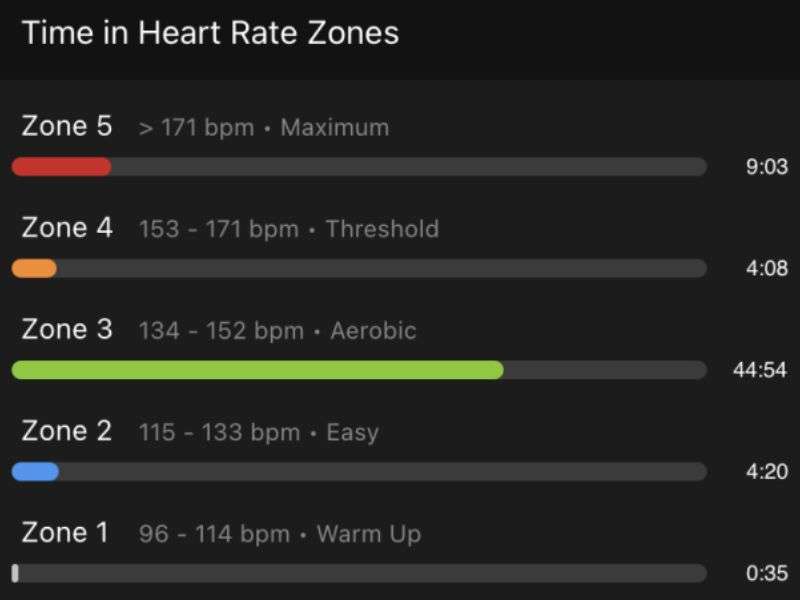
Task: Click the small white Zone 1 bar marker
Action: tap(15, 573)
